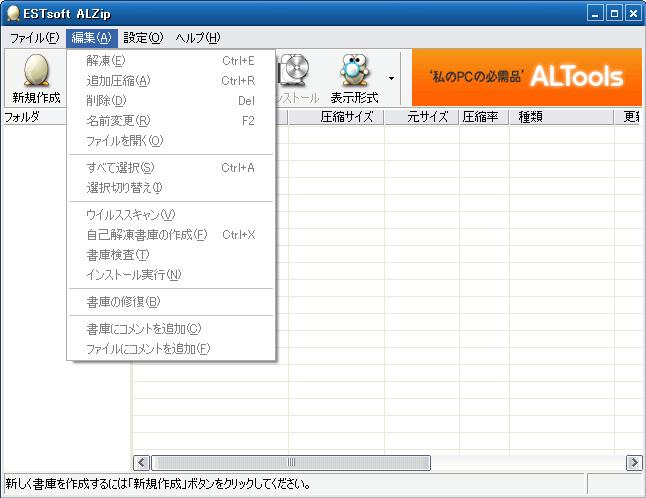
Task: Open the ファイル(F) menu
Action: [x=35, y=38]
